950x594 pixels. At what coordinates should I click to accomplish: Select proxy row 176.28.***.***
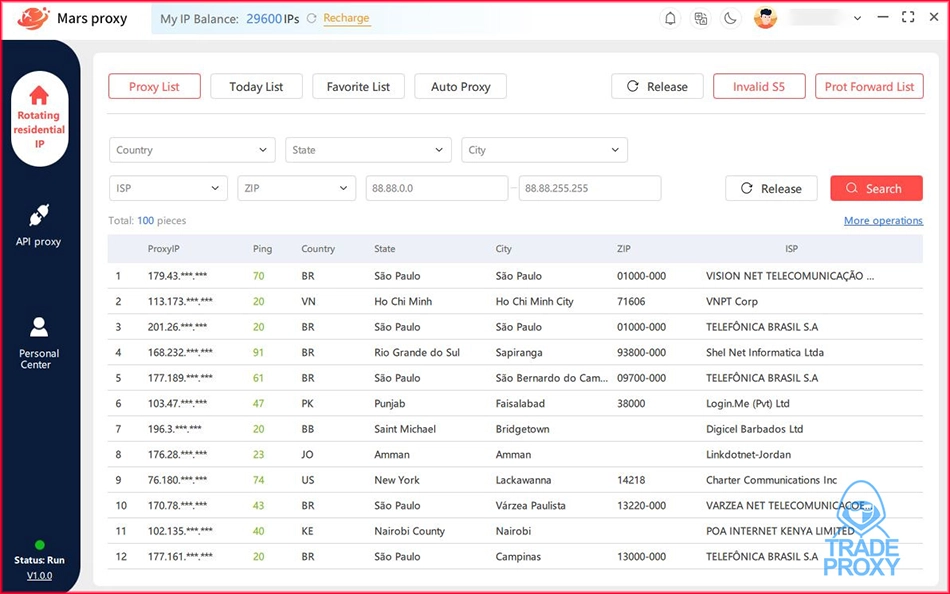point(515,454)
